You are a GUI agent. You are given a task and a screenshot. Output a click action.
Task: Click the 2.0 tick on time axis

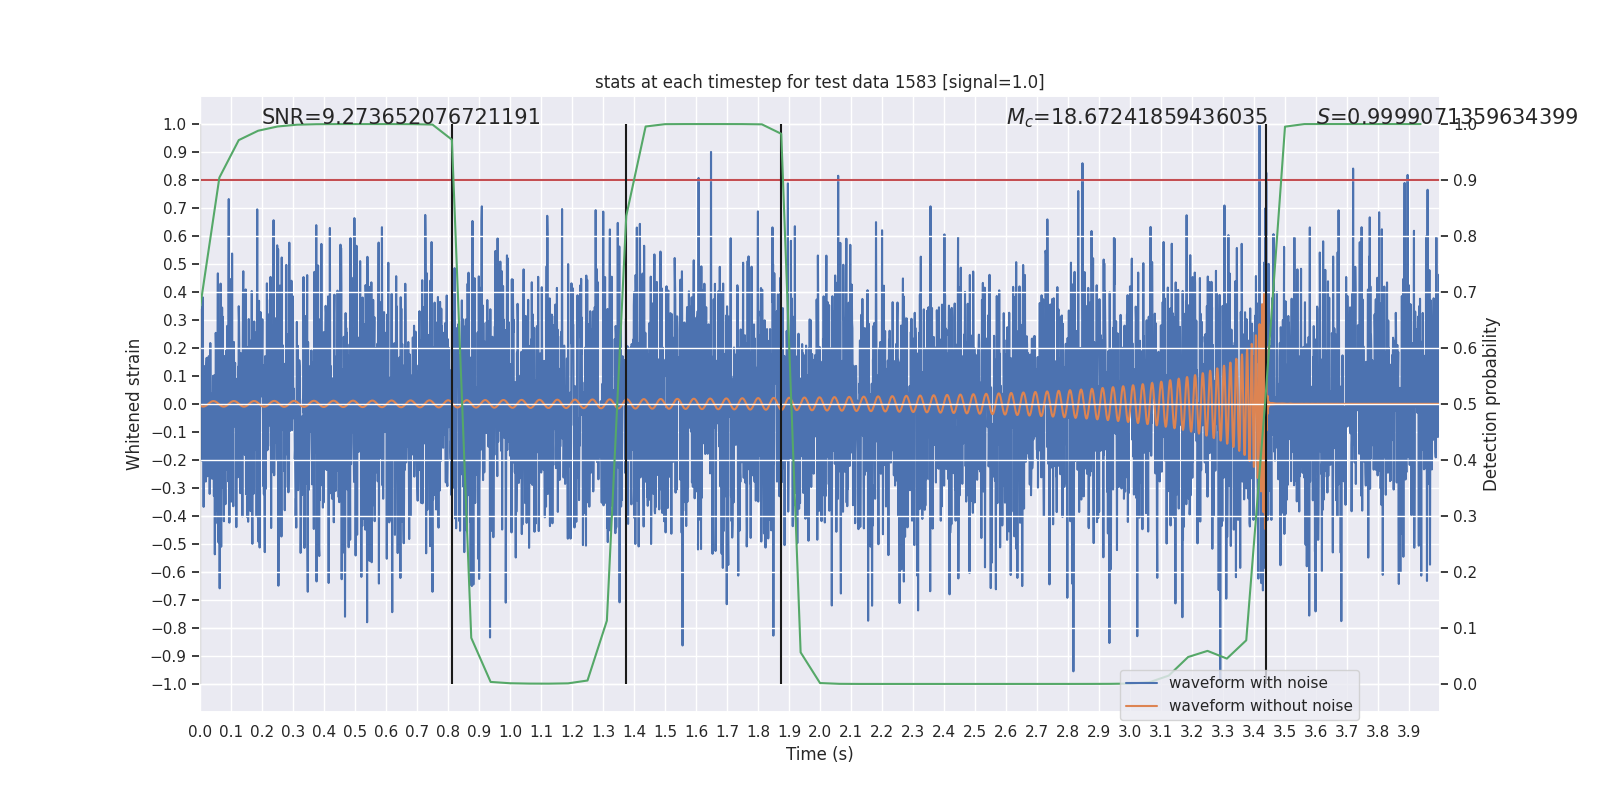(820, 732)
